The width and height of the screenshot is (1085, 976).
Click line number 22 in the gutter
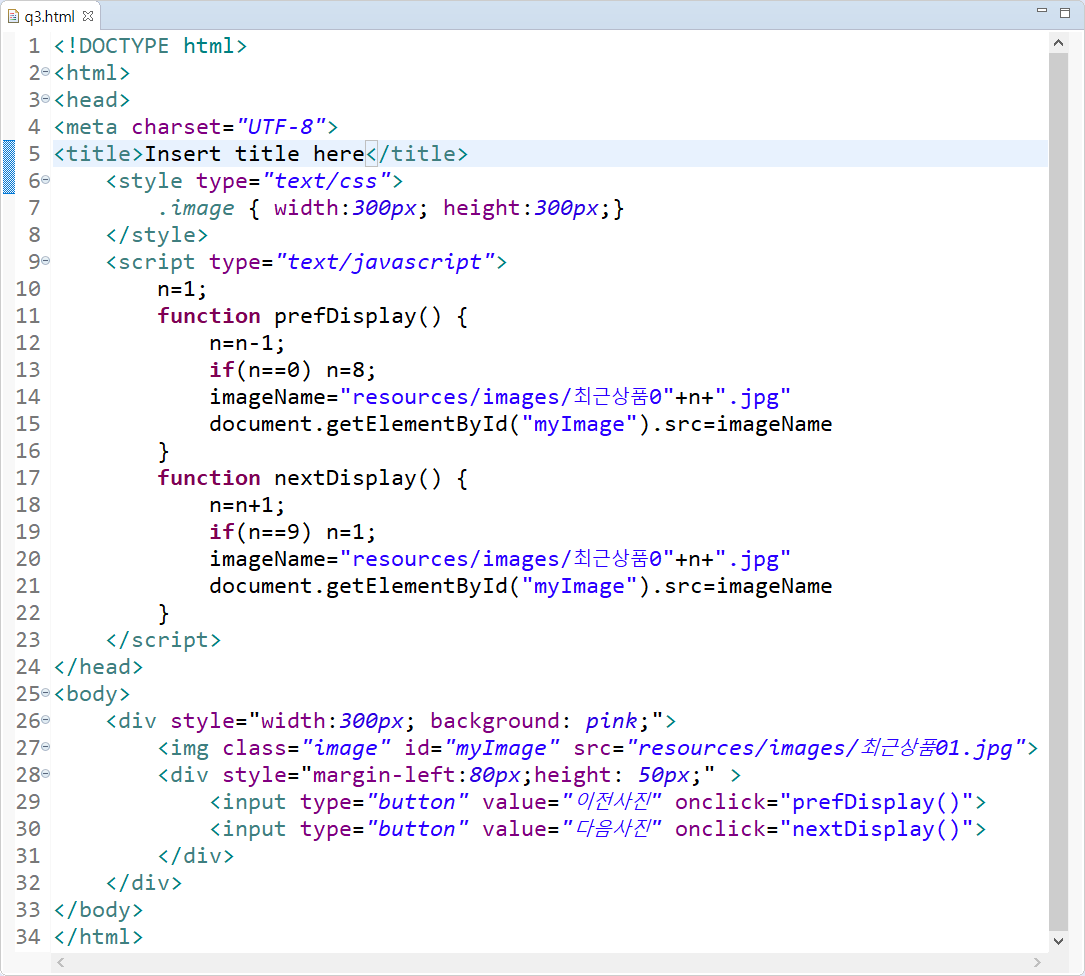pos(28,613)
